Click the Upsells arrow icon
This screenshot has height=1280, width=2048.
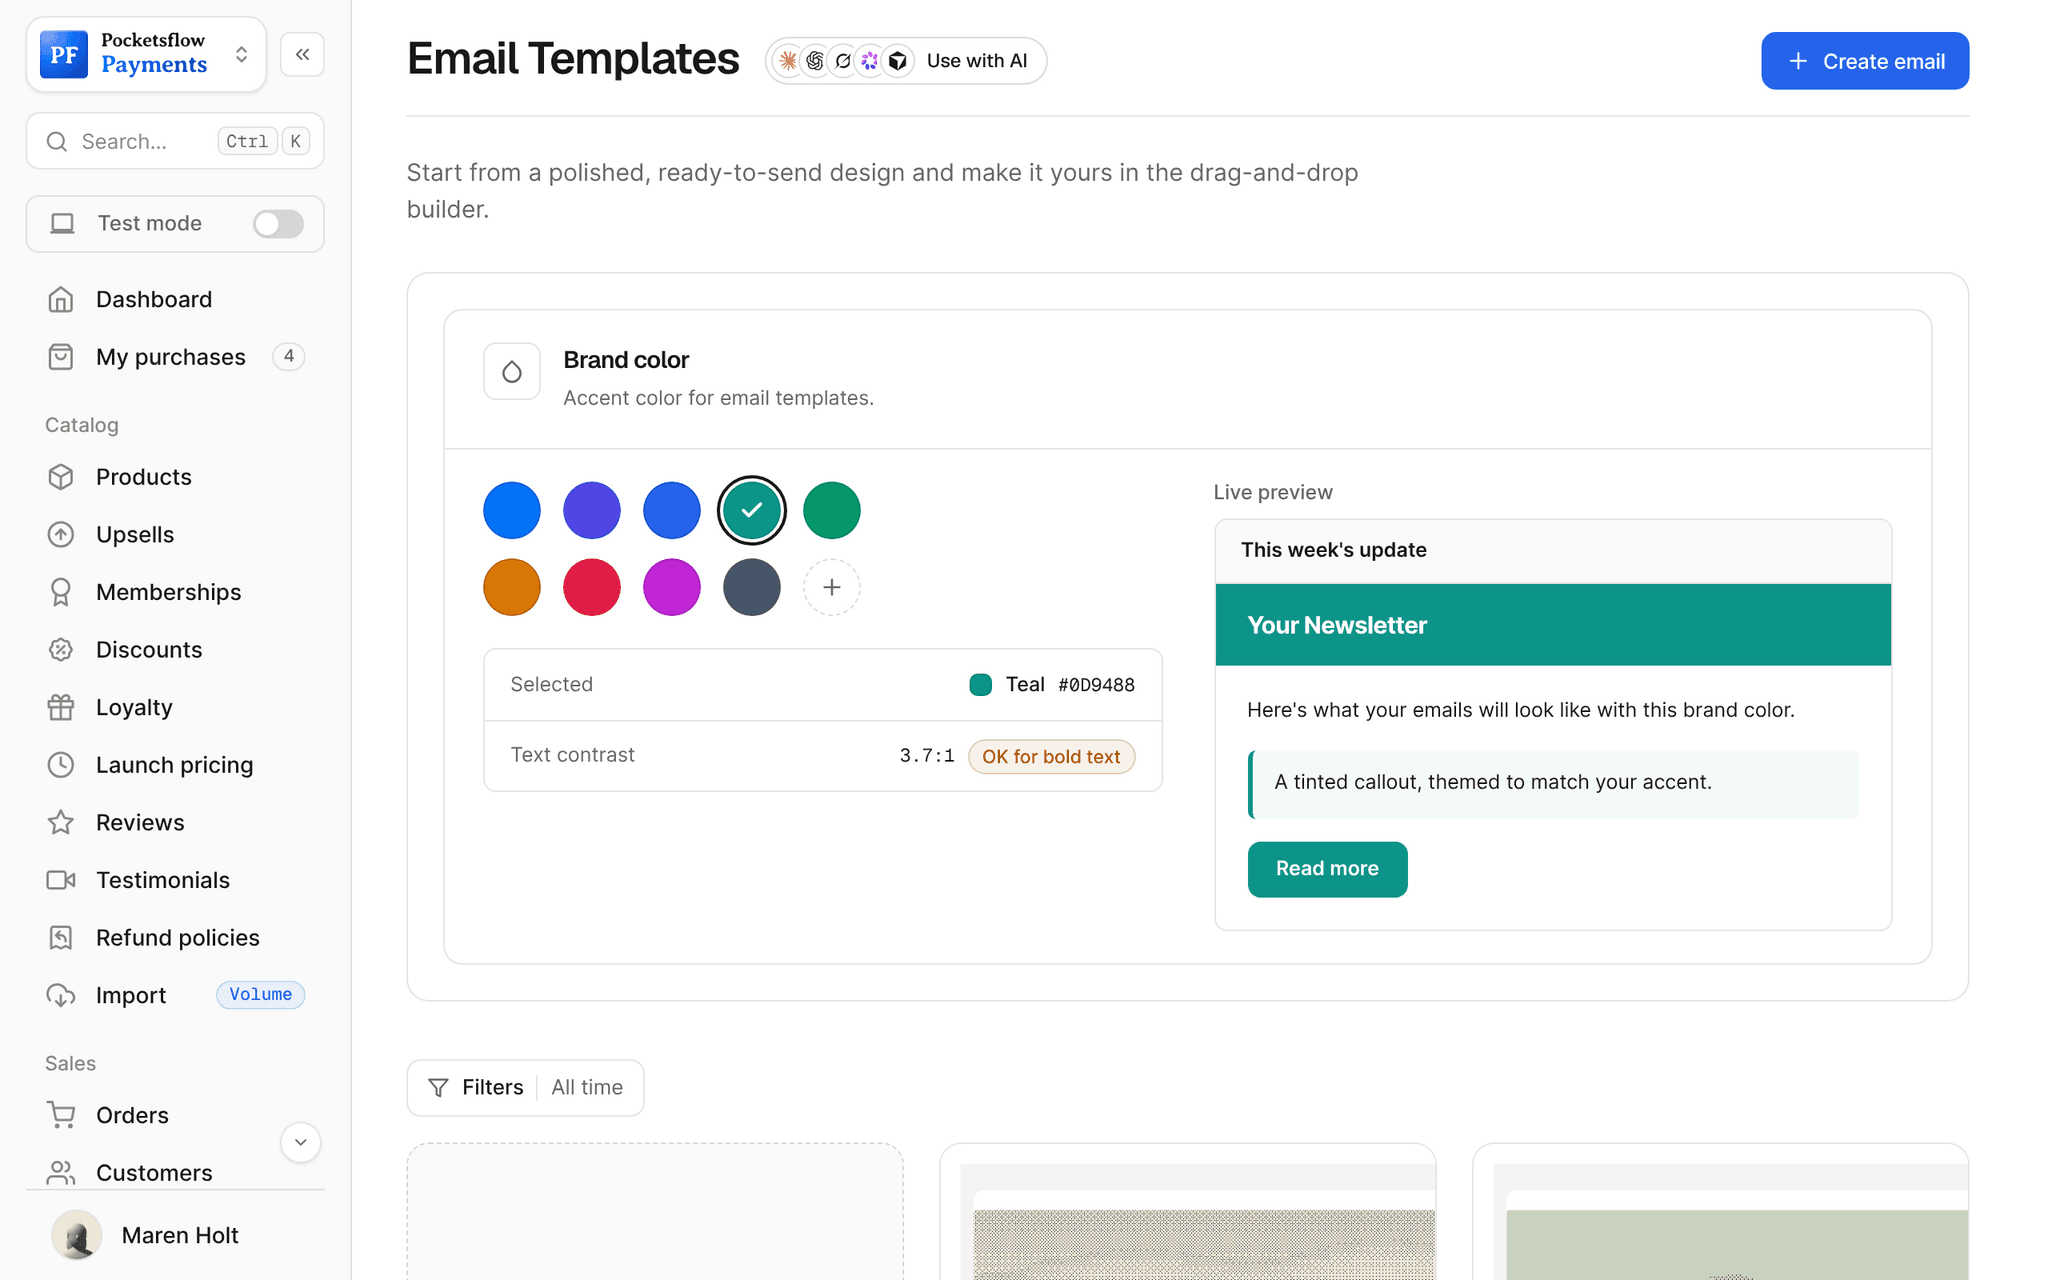click(61, 535)
